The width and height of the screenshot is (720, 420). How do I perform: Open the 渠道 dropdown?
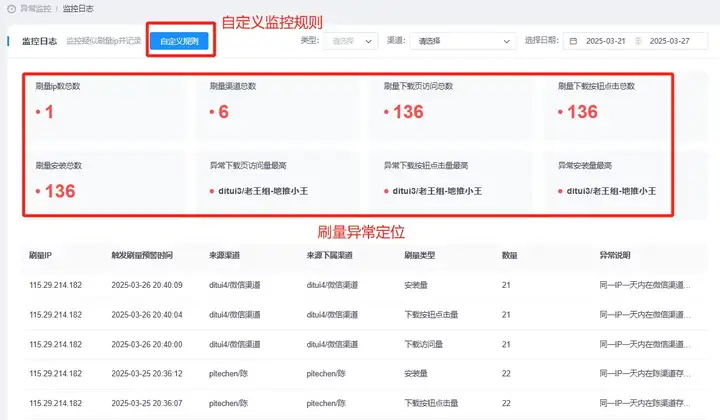[x=463, y=41]
